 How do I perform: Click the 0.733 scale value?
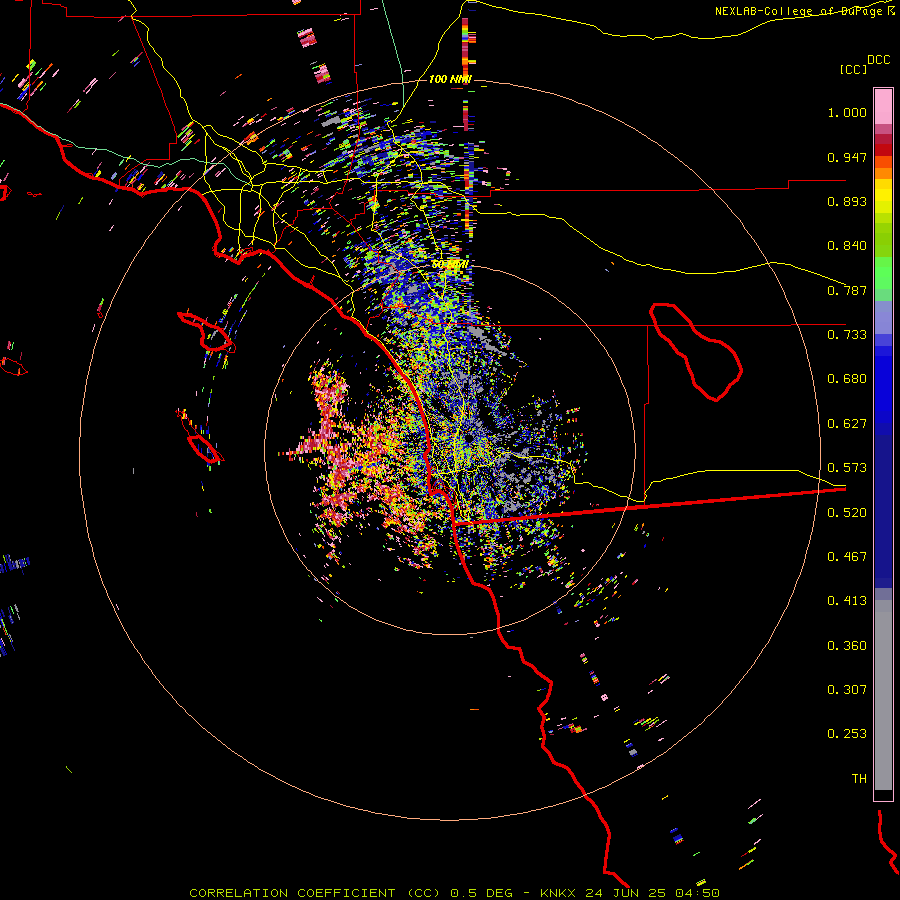pyautogui.click(x=847, y=335)
